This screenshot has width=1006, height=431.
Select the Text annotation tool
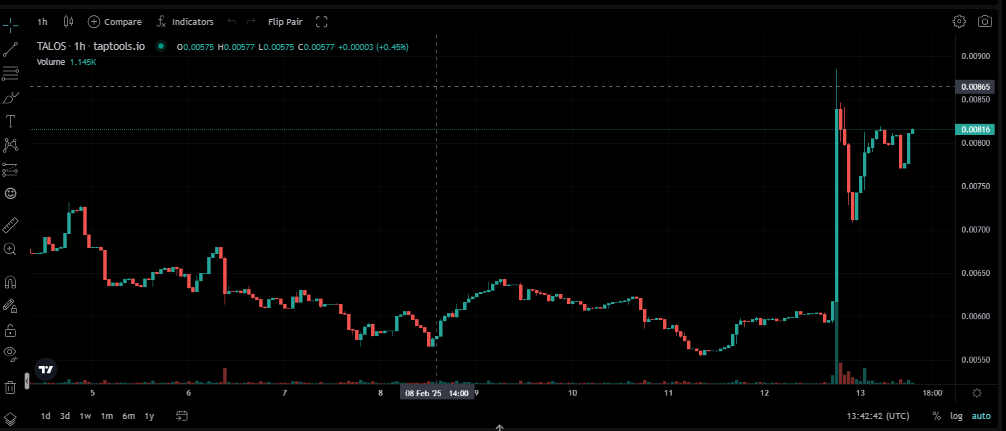(10, 122)
